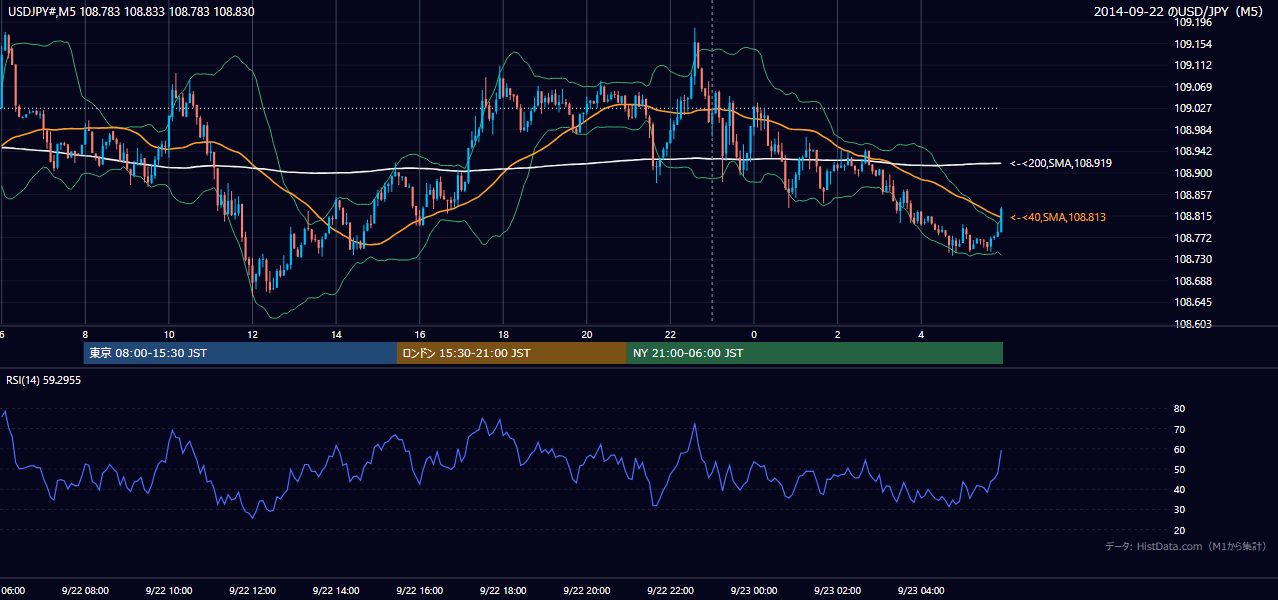Select the NY 21:00-06:00 JST session bar
The height and width of the screenshot is (600, 1278).
coord(815,353)
